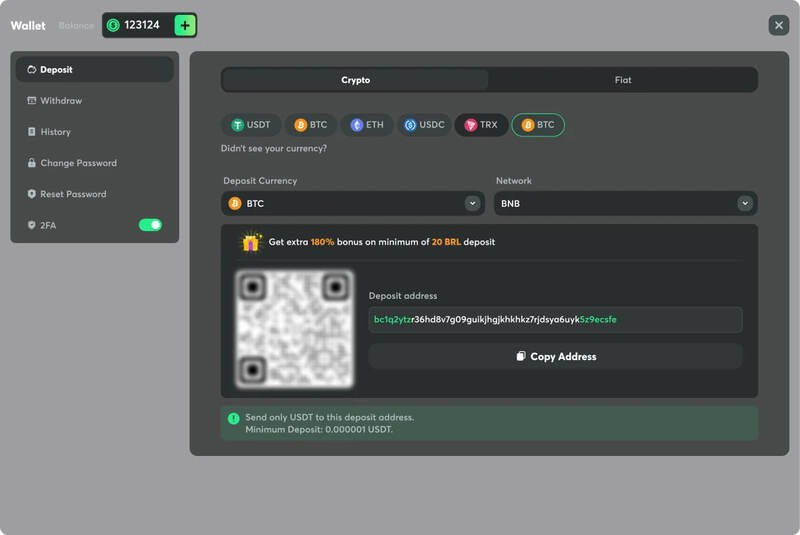The width and height of the screenshot is (800, 535).
Task: Select the ETH currency chip
Action: pos(366,125)
